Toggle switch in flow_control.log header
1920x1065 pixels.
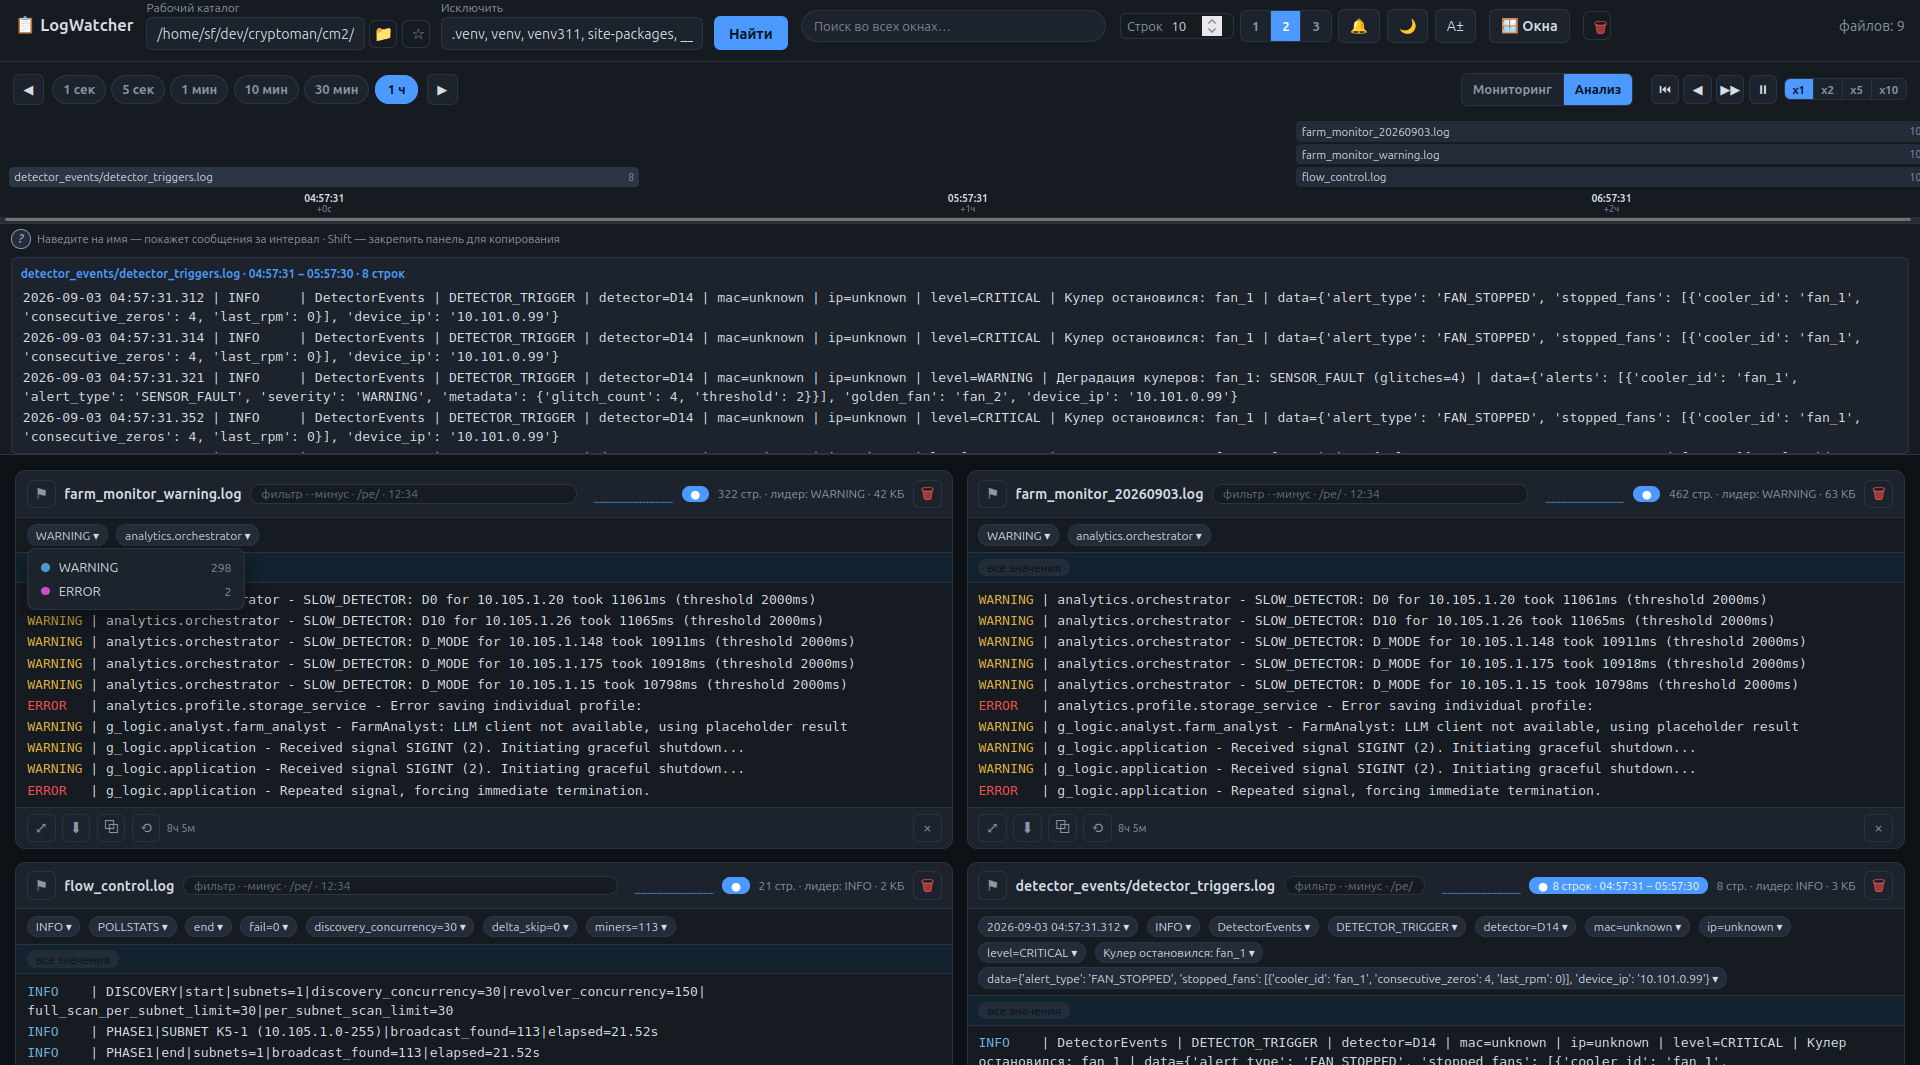(736, 886)
